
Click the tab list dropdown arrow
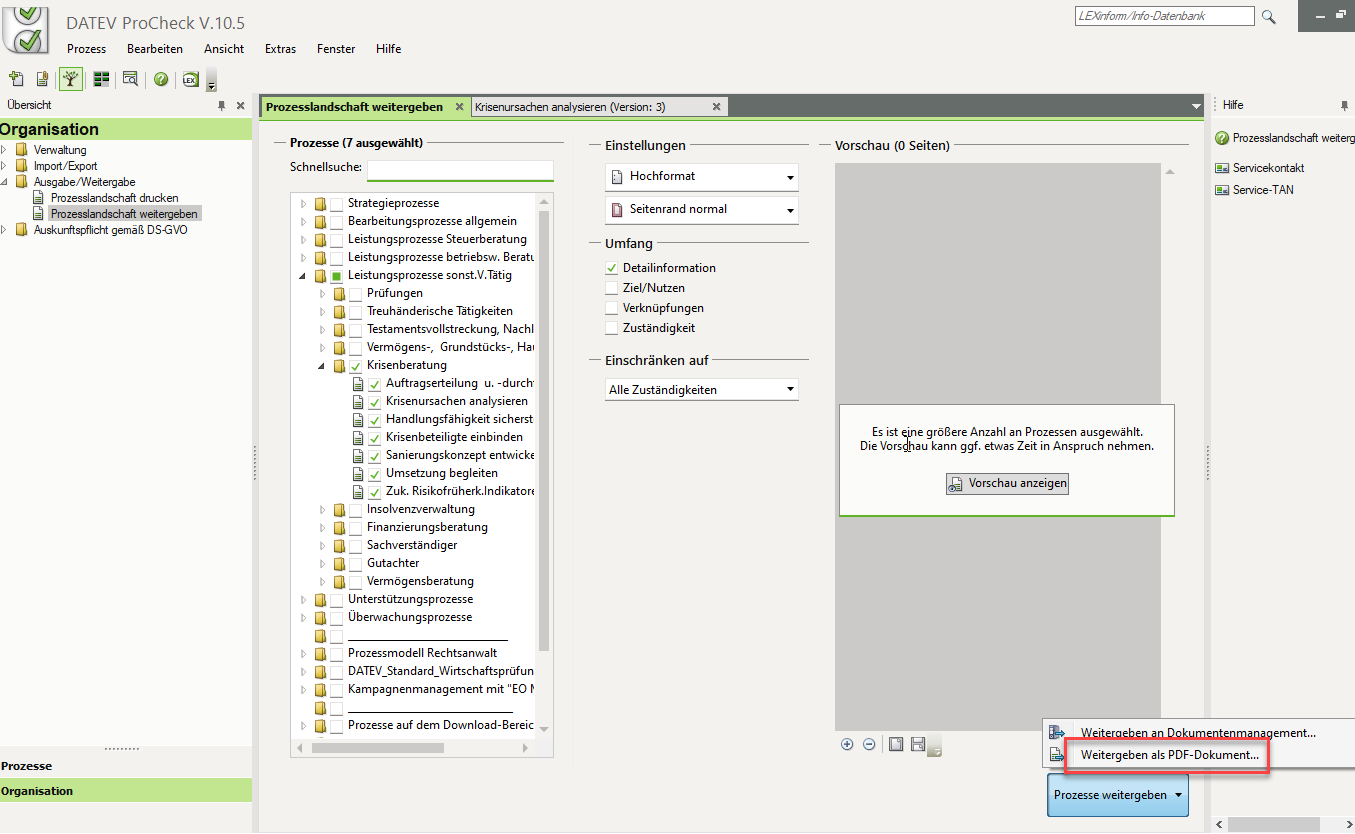[1196, 107]
